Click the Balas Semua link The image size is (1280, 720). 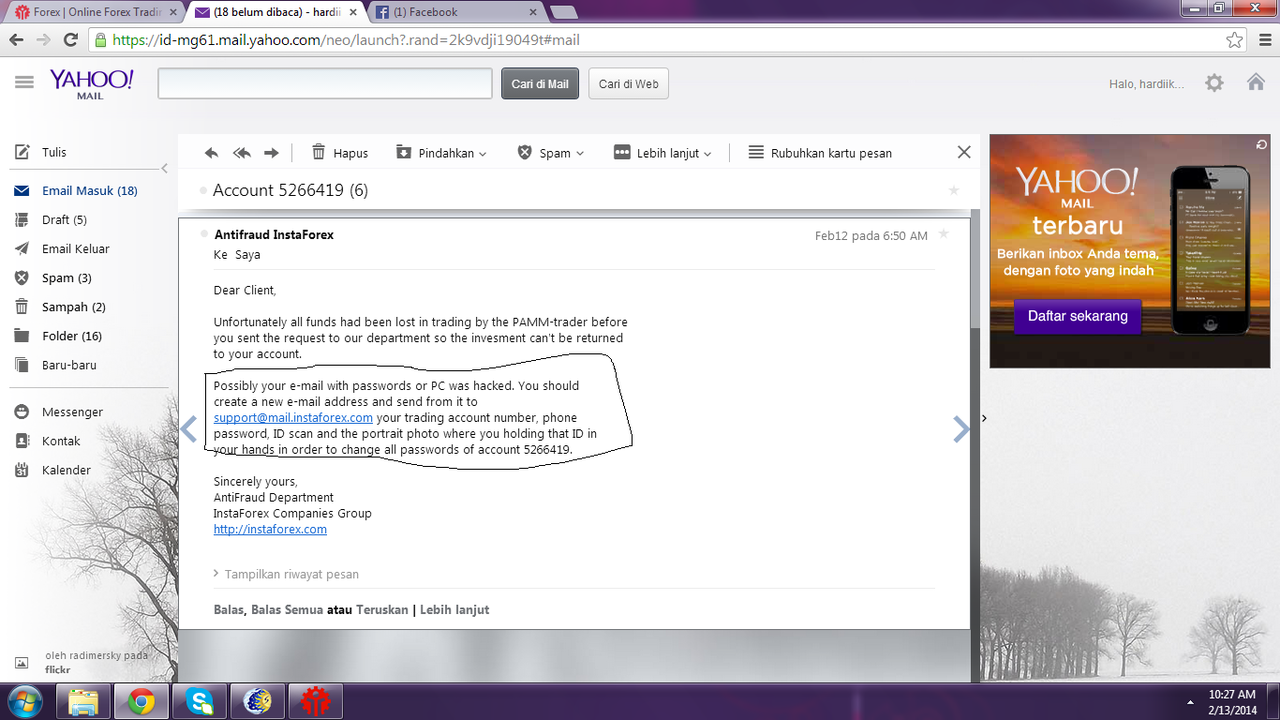[x=287, y=609]
